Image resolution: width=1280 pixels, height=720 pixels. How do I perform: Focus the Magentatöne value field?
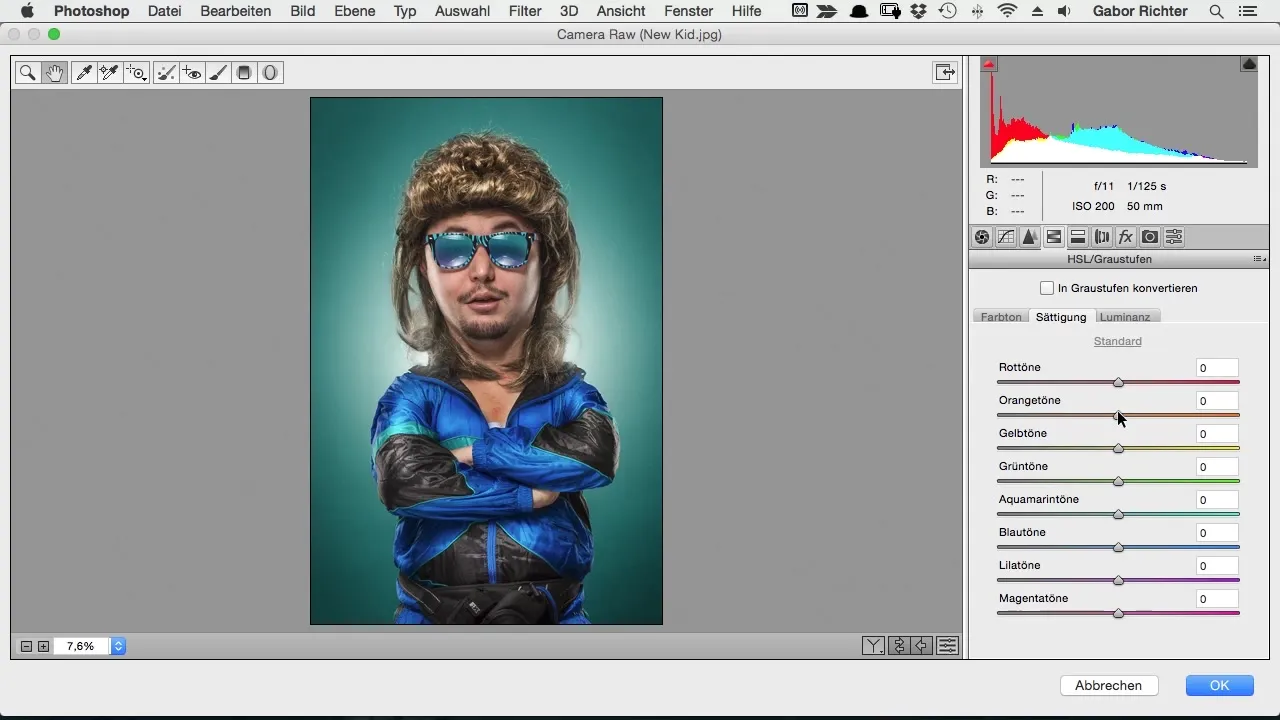click(x=1217, y=599)
